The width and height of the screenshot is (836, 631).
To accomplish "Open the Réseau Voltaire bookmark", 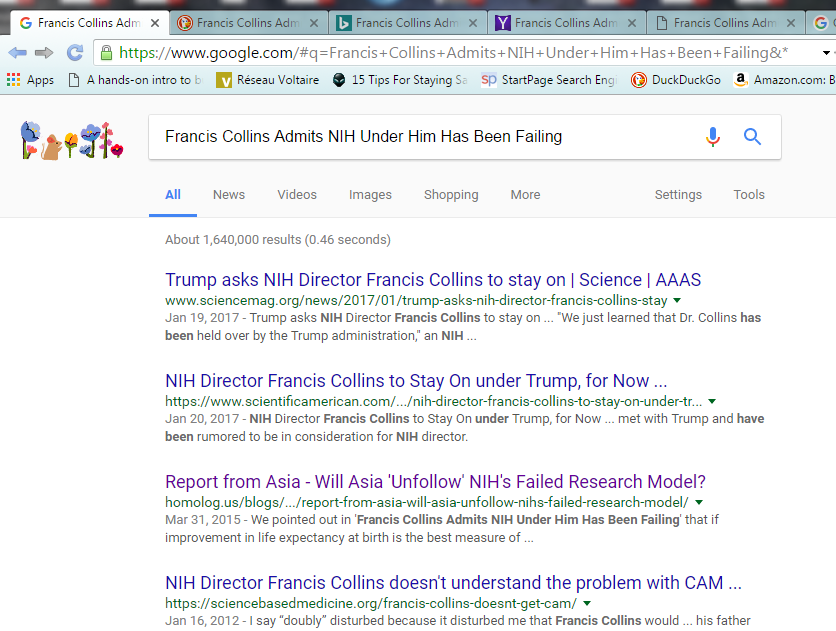I will coord(268,80).
